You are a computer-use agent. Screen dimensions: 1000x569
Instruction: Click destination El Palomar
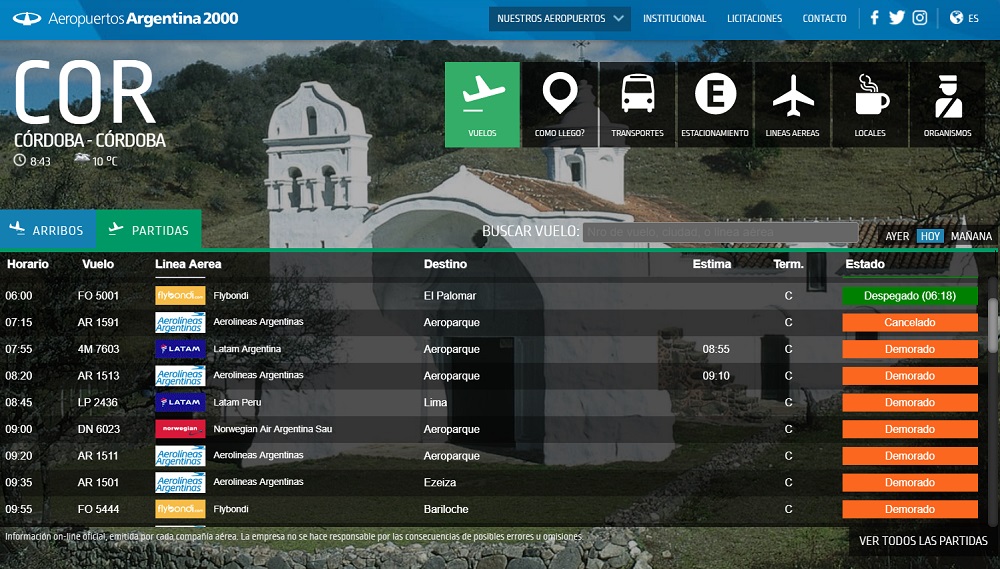450,295
